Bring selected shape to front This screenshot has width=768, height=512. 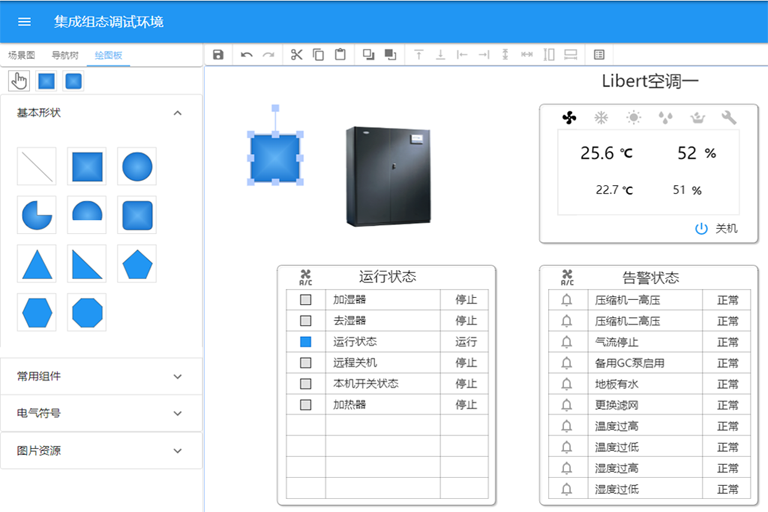(x=368, y=54)
